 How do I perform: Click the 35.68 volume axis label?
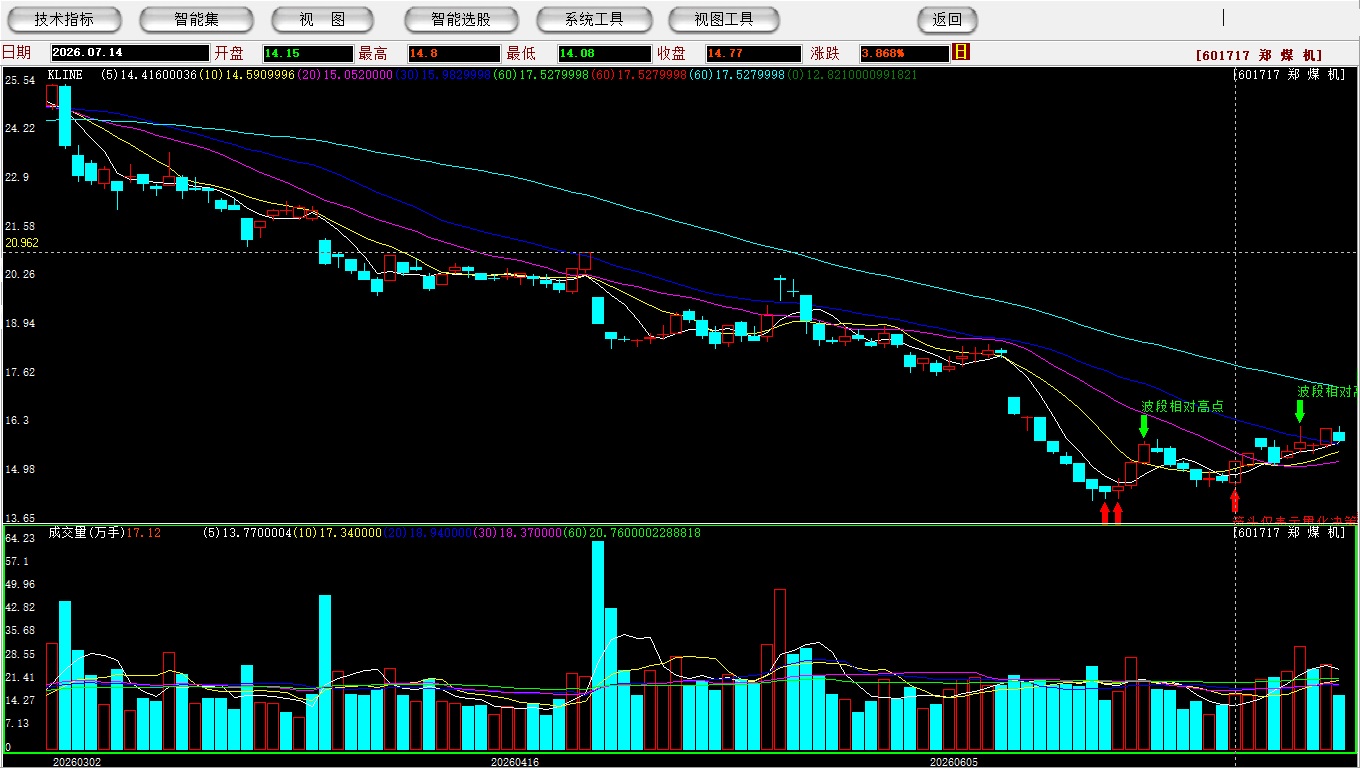[x=20, y=631]
